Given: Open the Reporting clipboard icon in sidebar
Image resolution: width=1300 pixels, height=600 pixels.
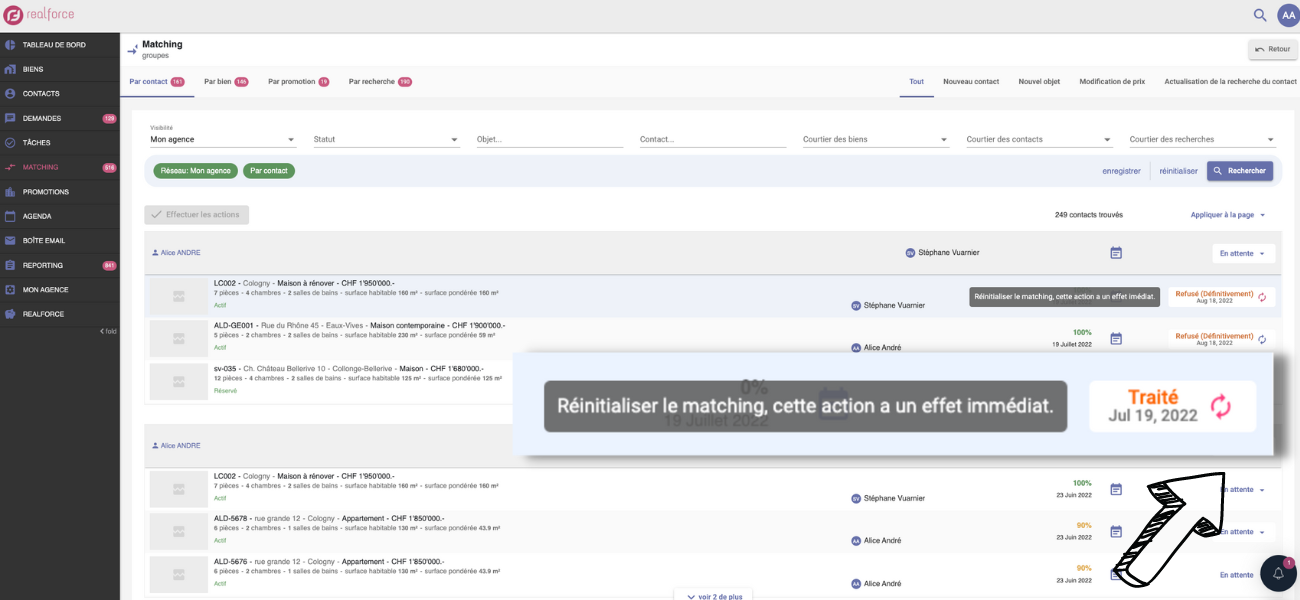Looking at the screenshot, I should 10,265.
